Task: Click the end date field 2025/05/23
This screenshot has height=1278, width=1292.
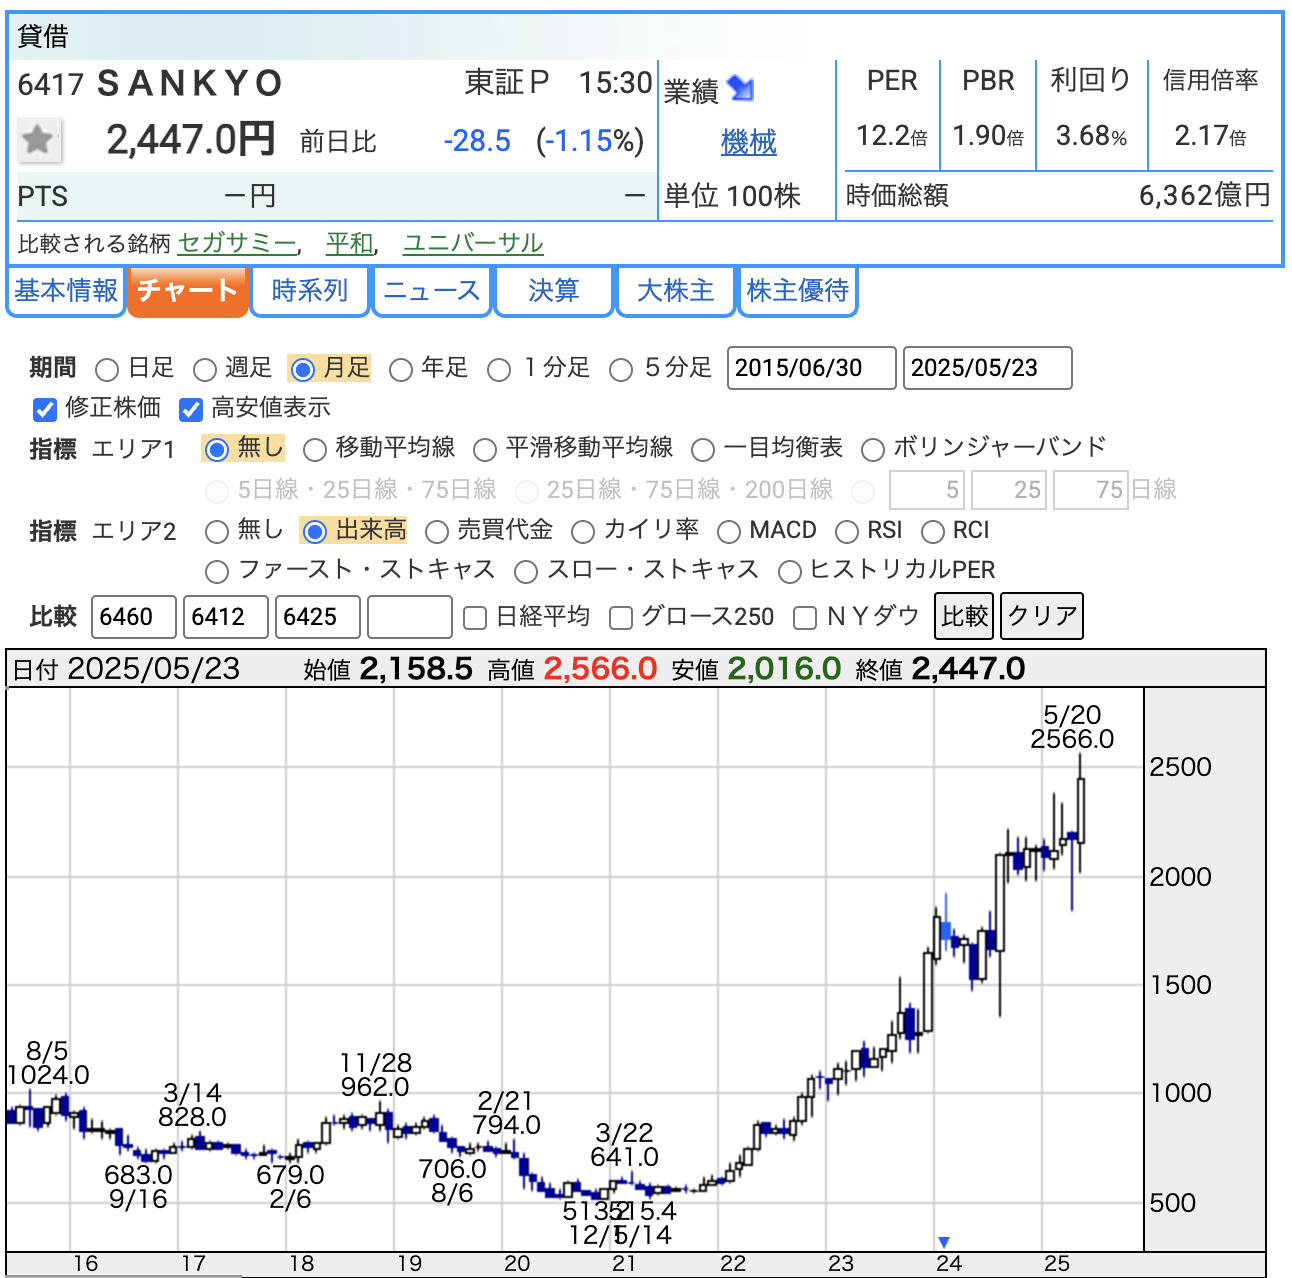Action: tap(988, 368)
